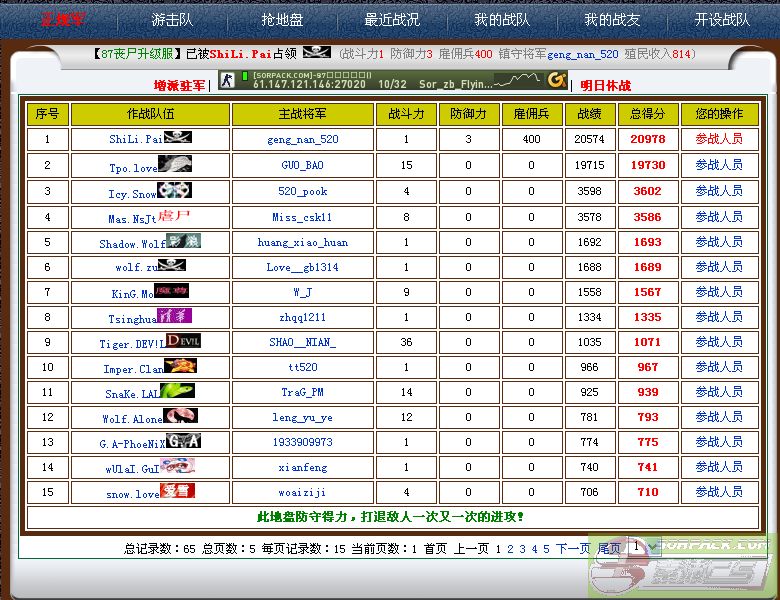
Task: Go to next page via 下一页
Action: [573, 549]
